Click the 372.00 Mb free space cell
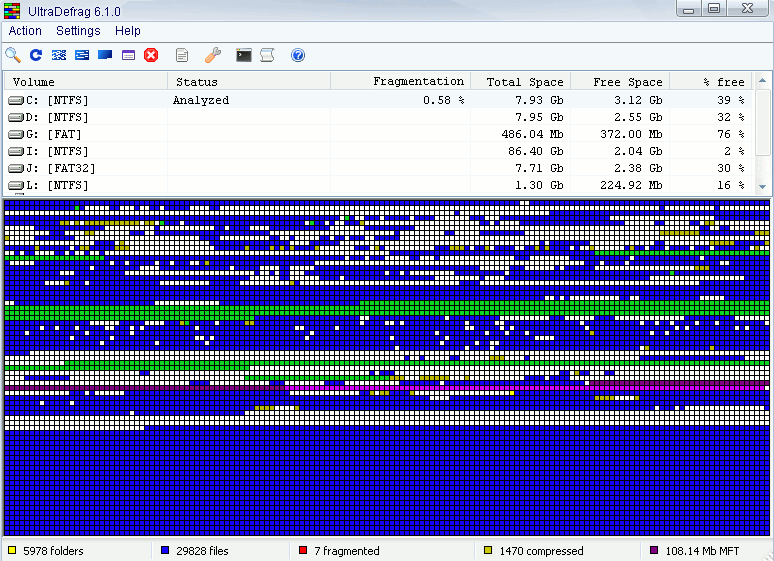 [x=631, y=134]
